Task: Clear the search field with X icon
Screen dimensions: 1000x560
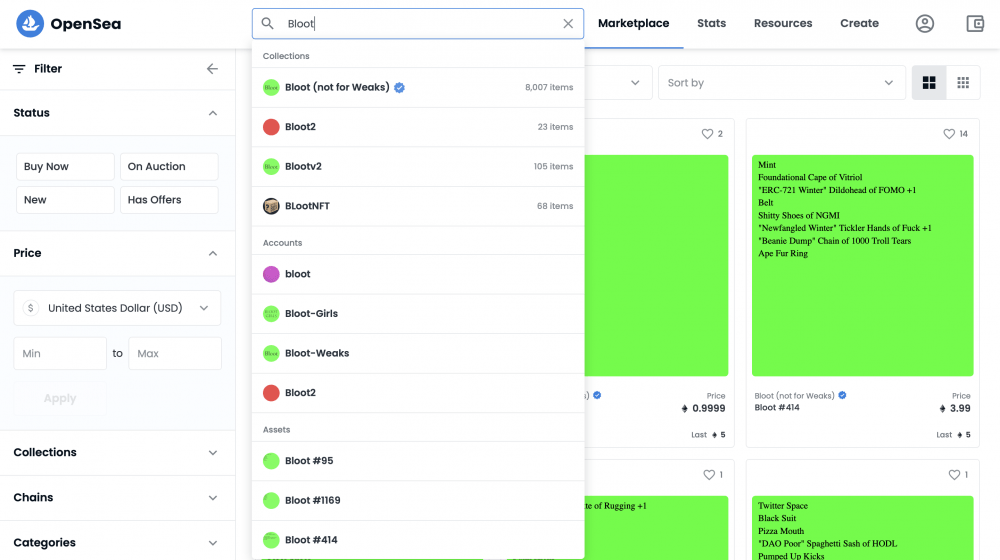Action: (x=568, y=24)
